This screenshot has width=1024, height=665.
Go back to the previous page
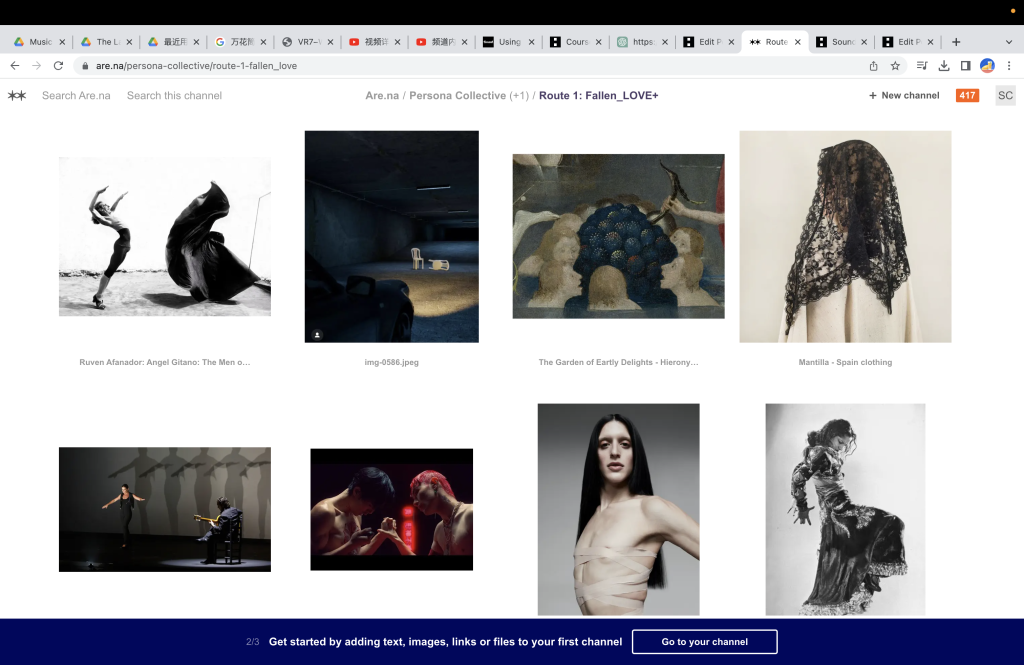coord(14,65)
